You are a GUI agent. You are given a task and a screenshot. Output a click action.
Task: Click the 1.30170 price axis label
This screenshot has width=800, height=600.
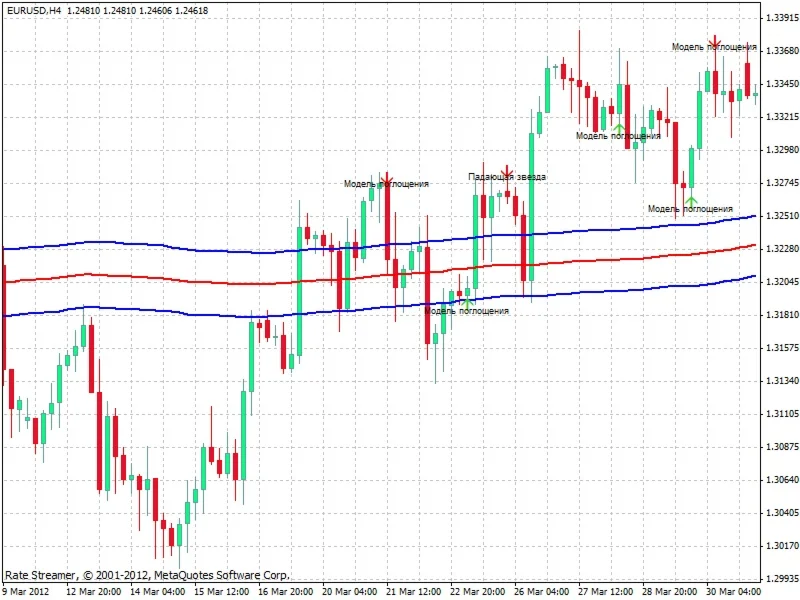tap(782, 546)
